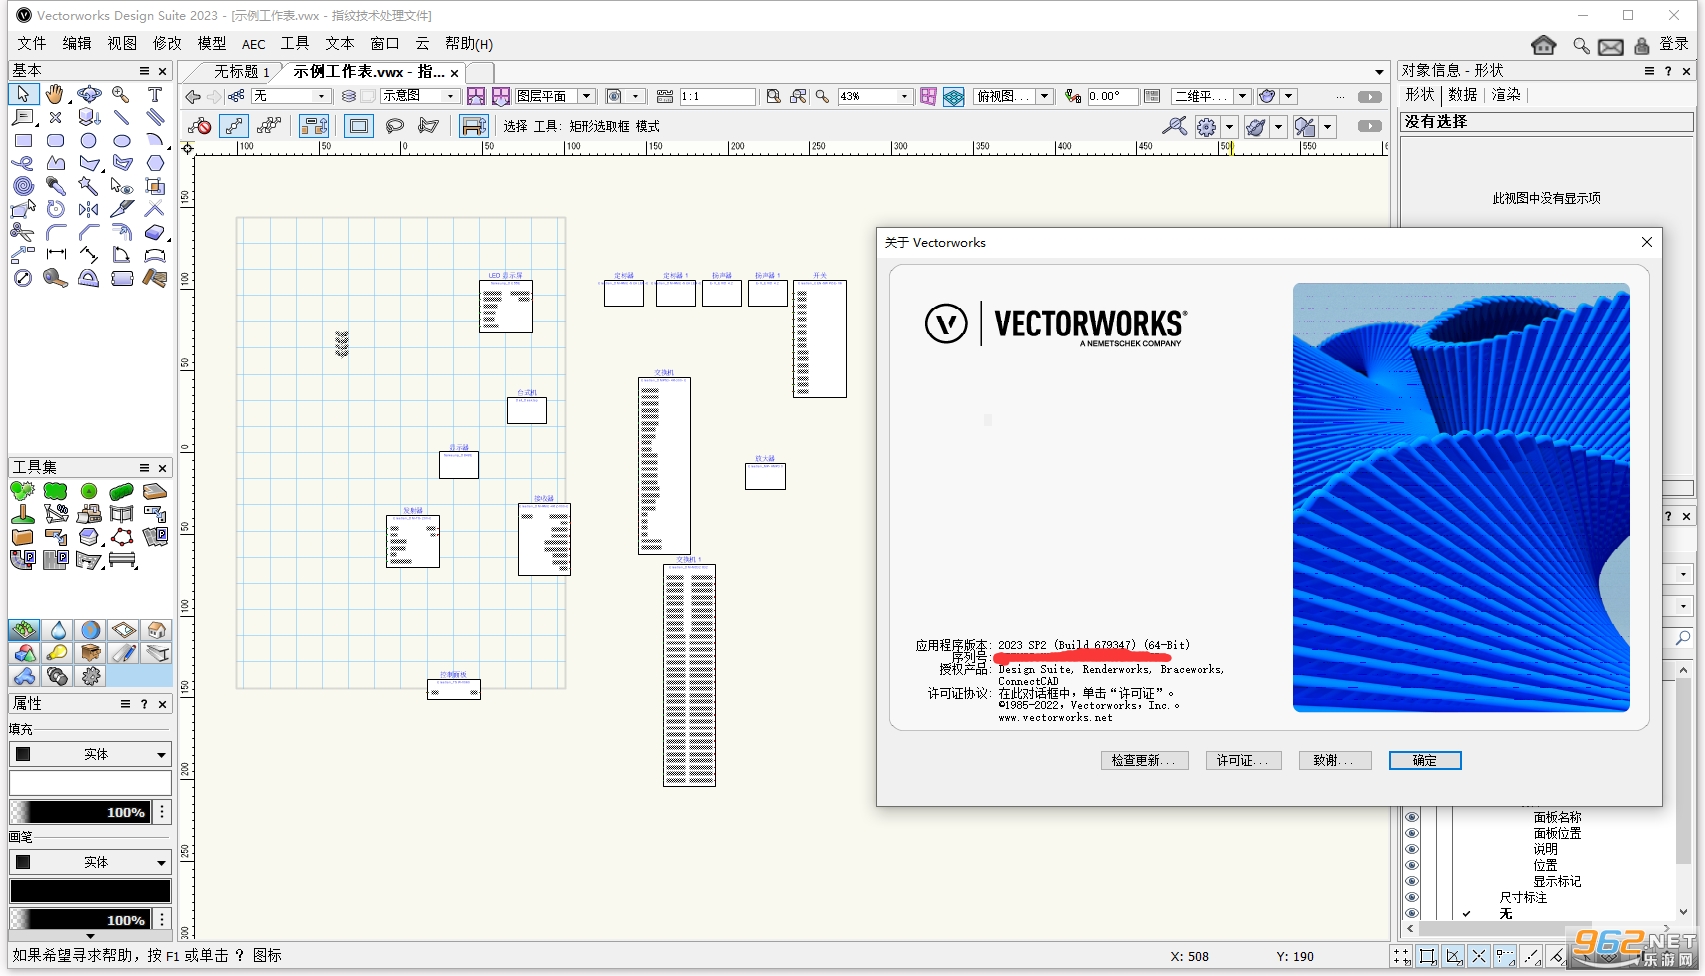This screenshot has width=1705, height=976.
Task: Toggle the snap to grid button in the status bar
Action: (x=1402, y=957)
